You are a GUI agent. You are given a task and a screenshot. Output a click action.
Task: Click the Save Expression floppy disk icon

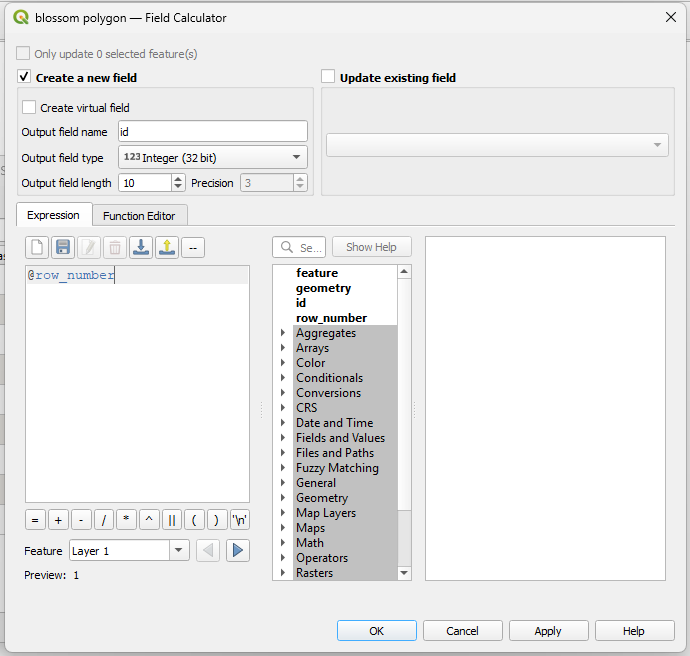click(63, 247)
